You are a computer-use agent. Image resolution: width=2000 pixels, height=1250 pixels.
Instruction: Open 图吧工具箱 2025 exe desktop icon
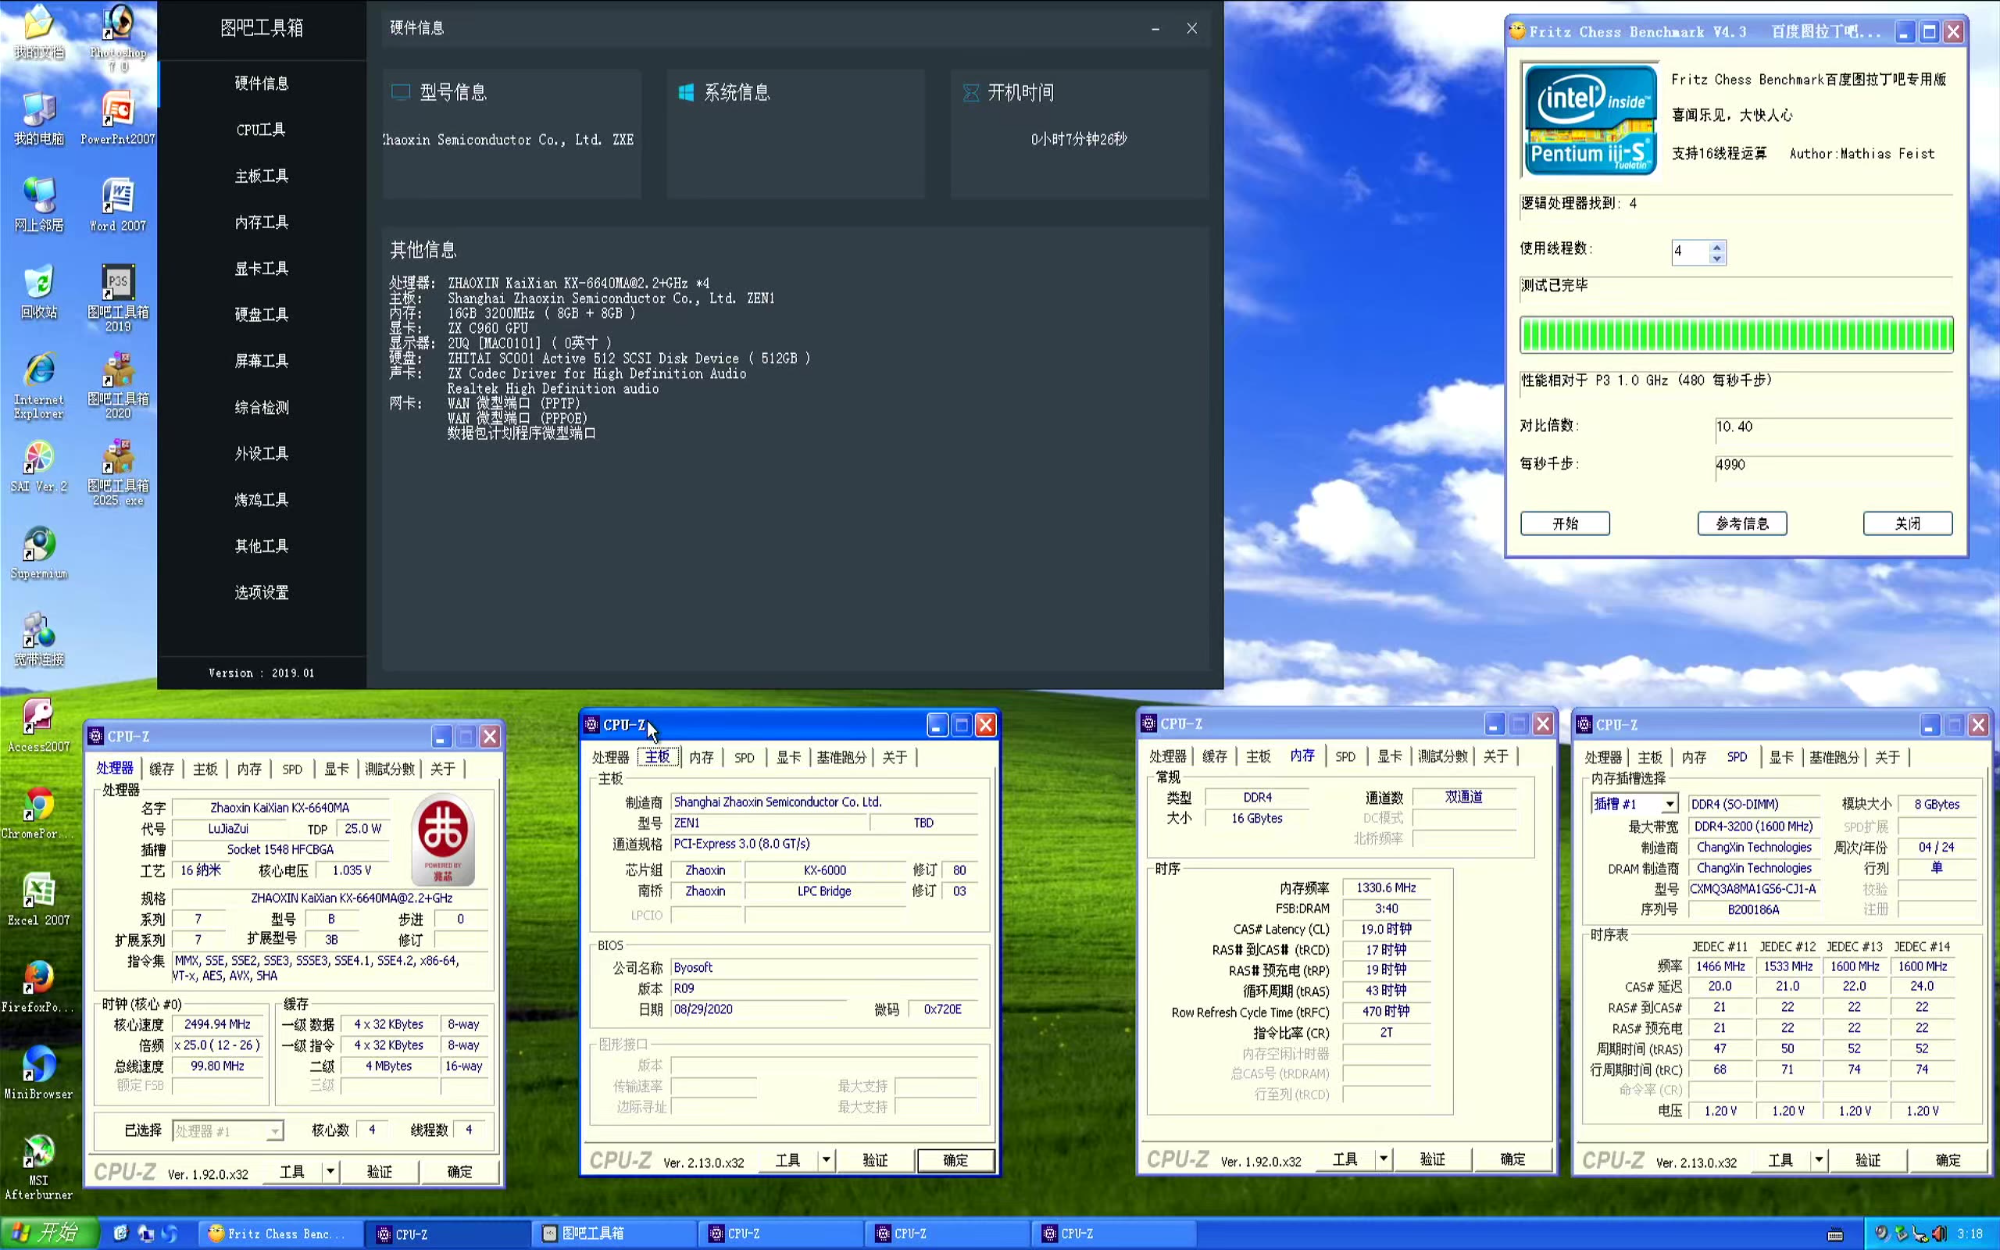tap(118, 472)
